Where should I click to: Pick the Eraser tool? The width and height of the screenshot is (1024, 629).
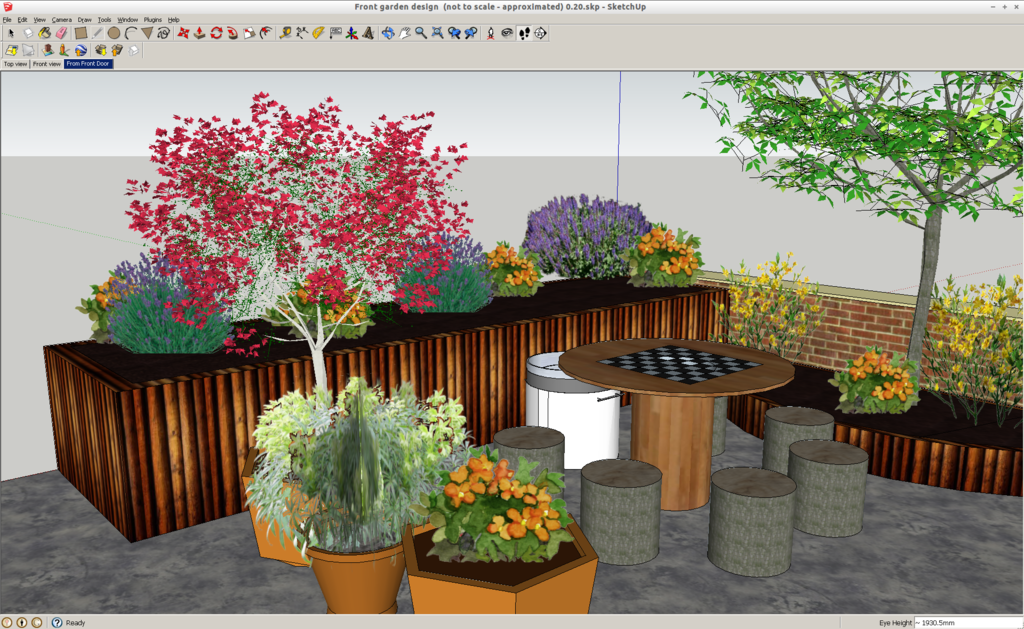point(61,33)
